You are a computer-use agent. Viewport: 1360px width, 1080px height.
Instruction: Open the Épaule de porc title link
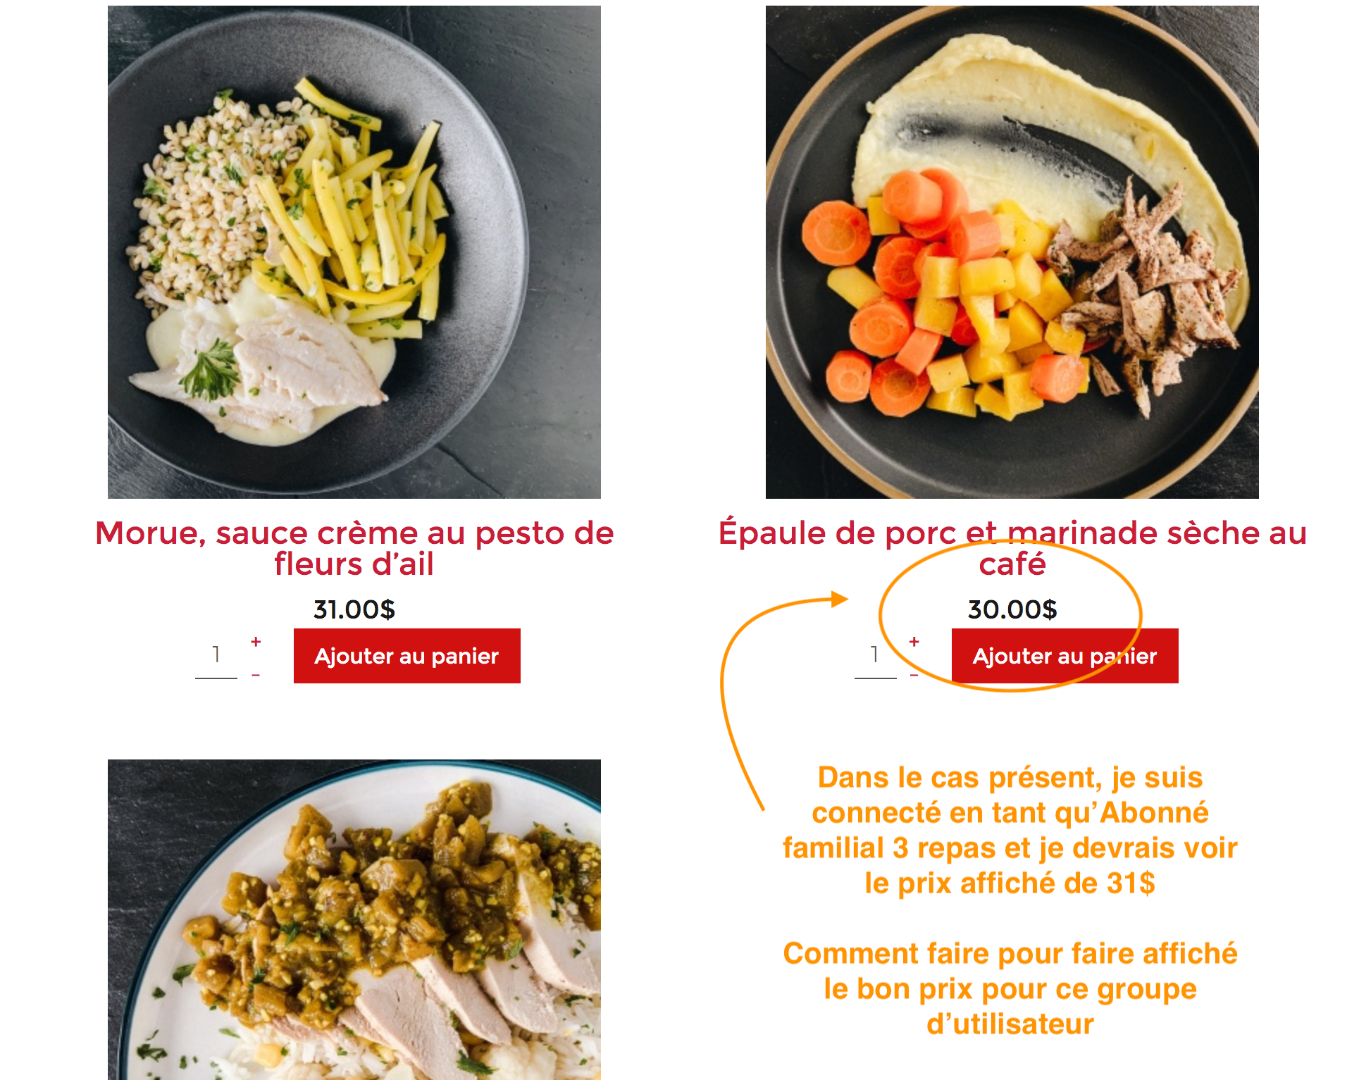pos(1012,548)
